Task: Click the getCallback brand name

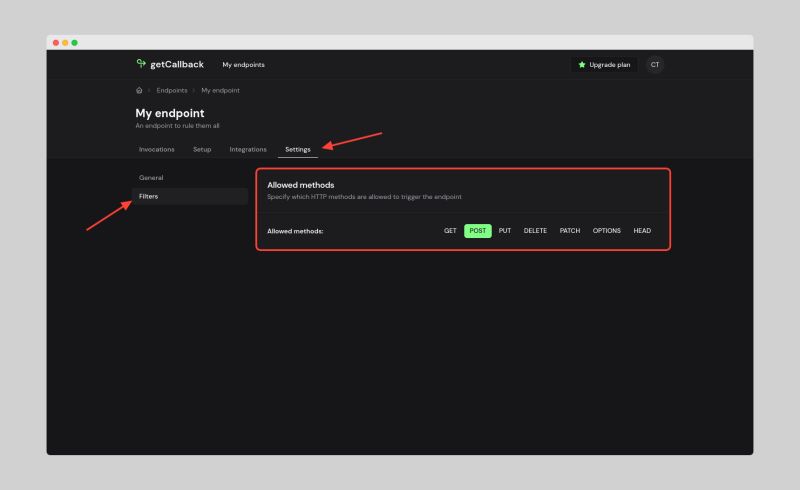Action: (177, 64)
